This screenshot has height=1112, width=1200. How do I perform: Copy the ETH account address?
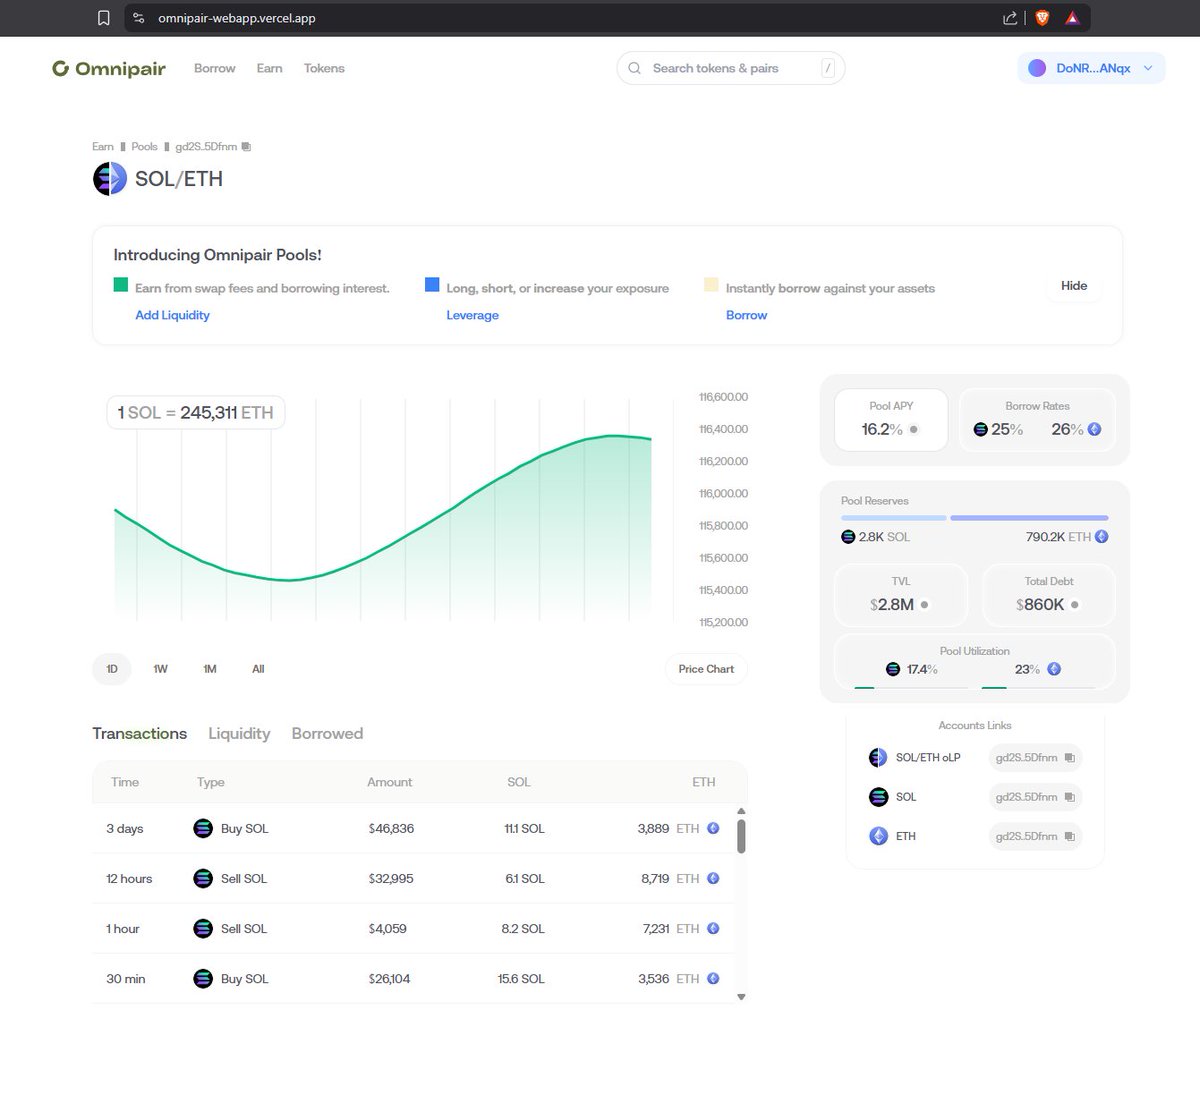click(x=1069, y=836)
